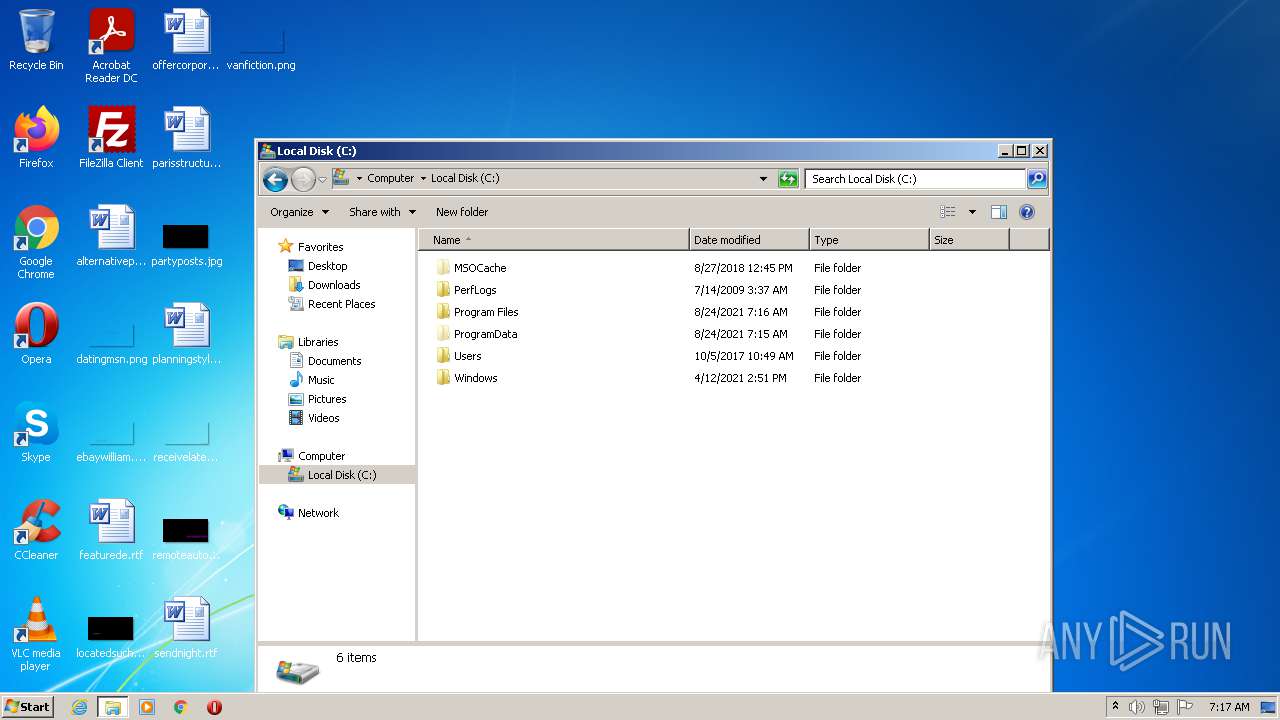Click the 7:17 AM taskbar clock
1280x720 pixels.
tap(1229, 707)
